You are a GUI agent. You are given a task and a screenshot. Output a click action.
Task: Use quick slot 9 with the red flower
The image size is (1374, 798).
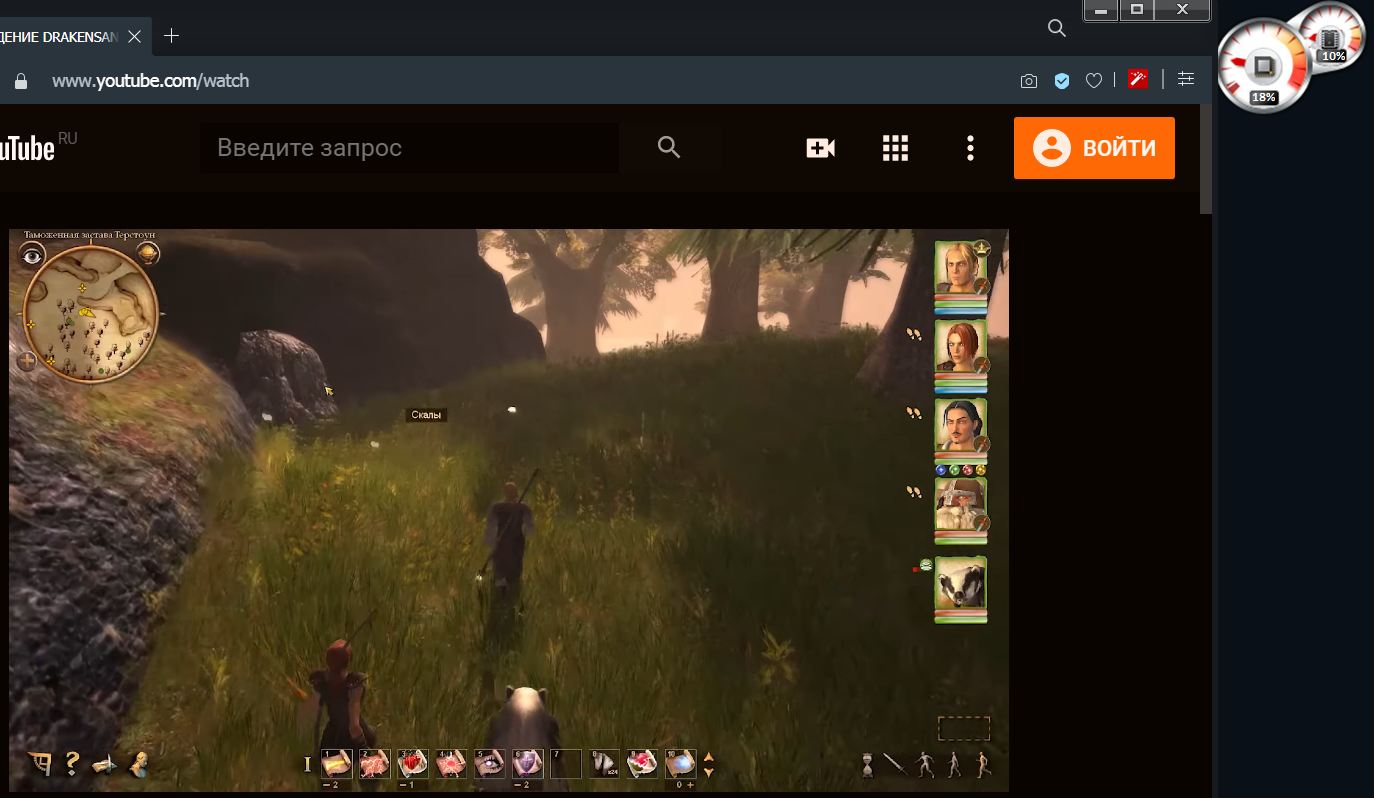click(x=642, y=763)
